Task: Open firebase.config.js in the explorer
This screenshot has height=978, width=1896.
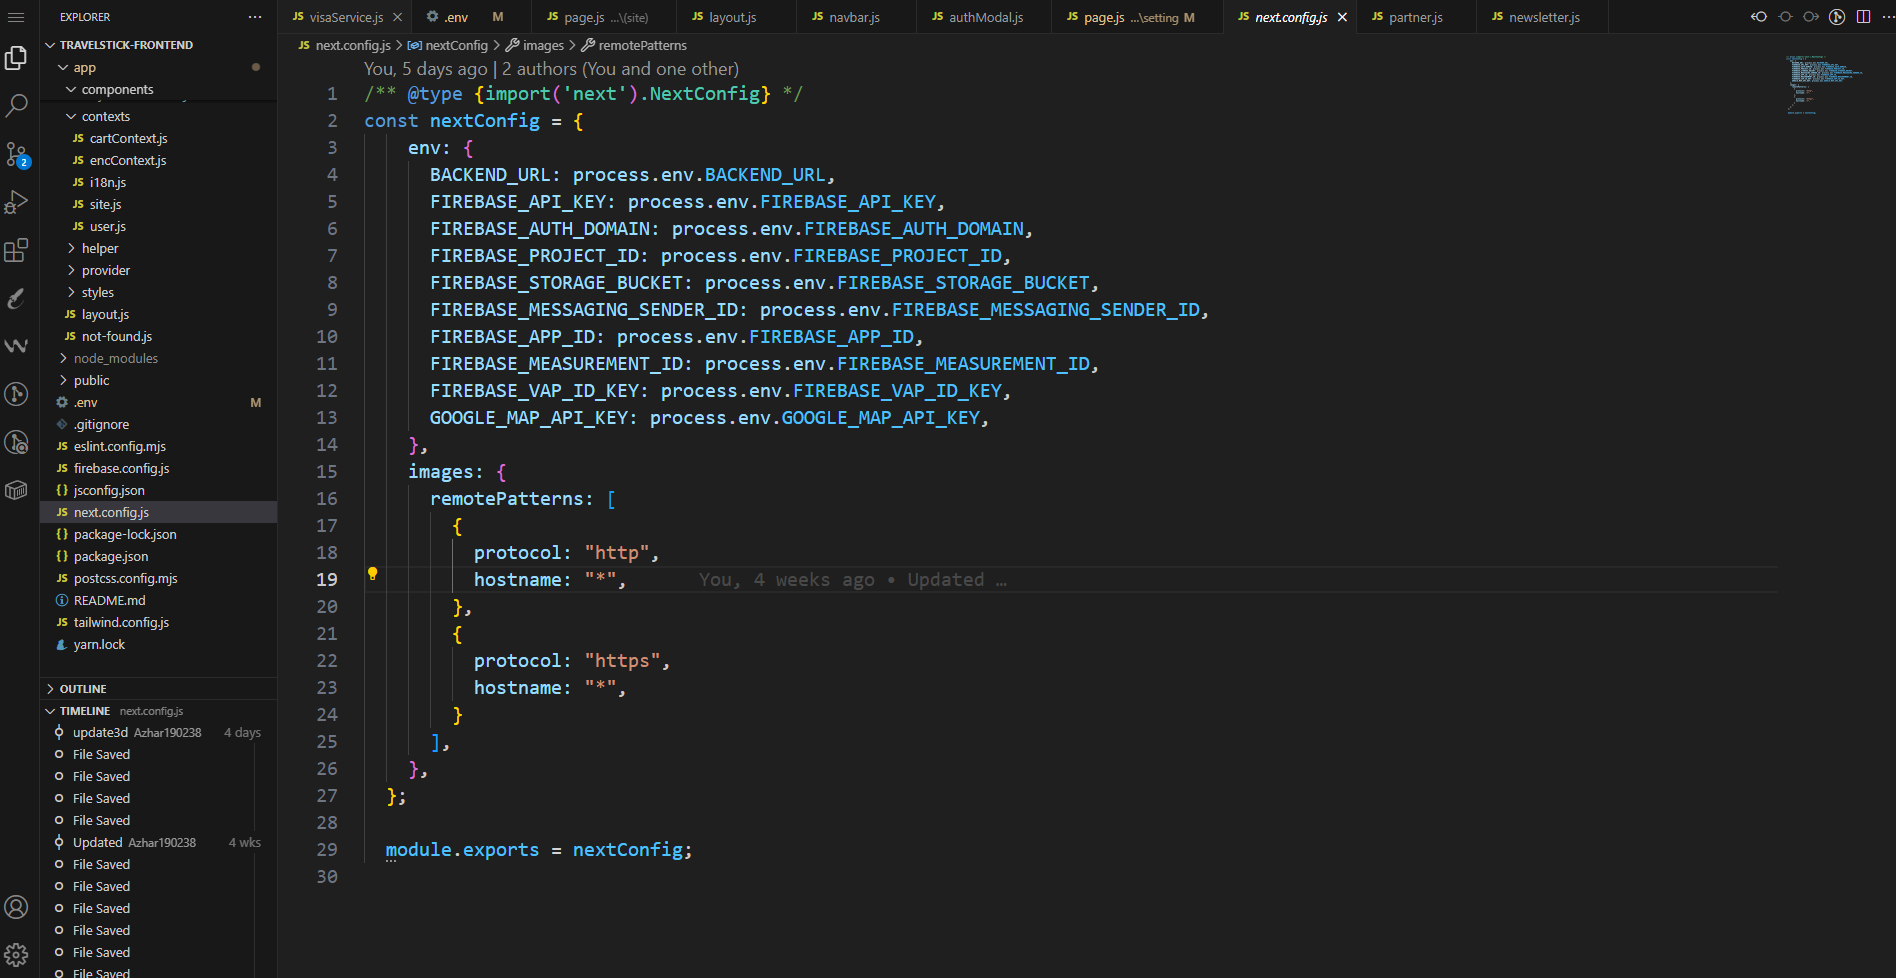Action: coord(159,468)
